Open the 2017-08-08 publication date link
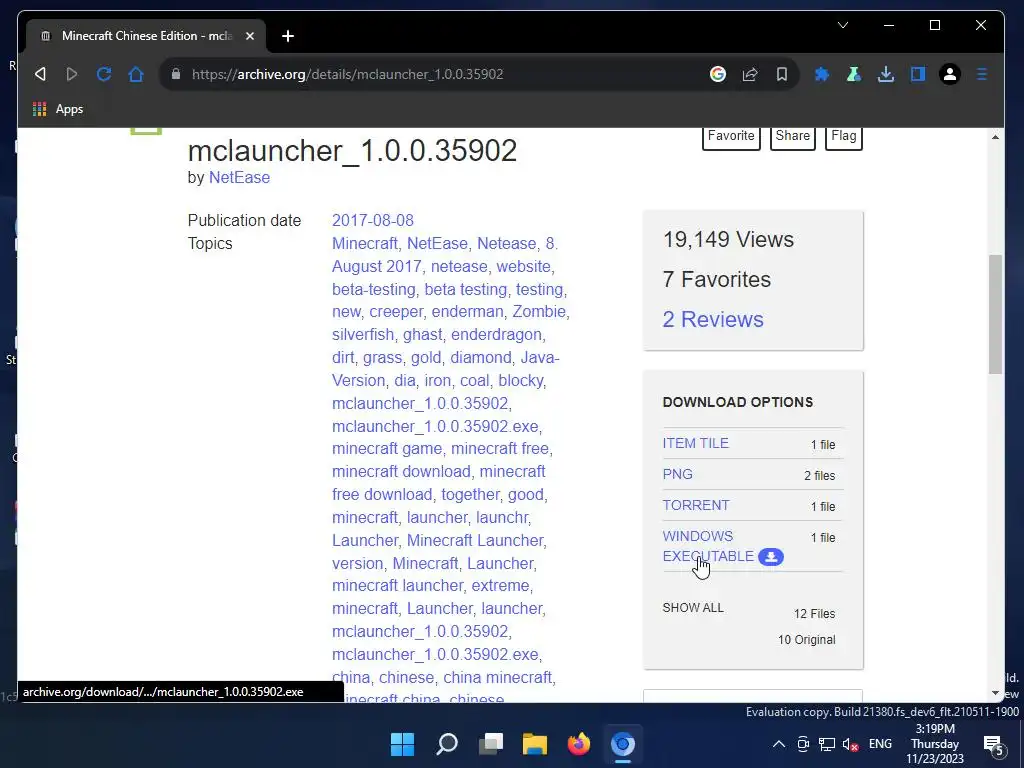The width and height of the screenshot is (1024, 768). pyautogui.click(x=372, y=220)
